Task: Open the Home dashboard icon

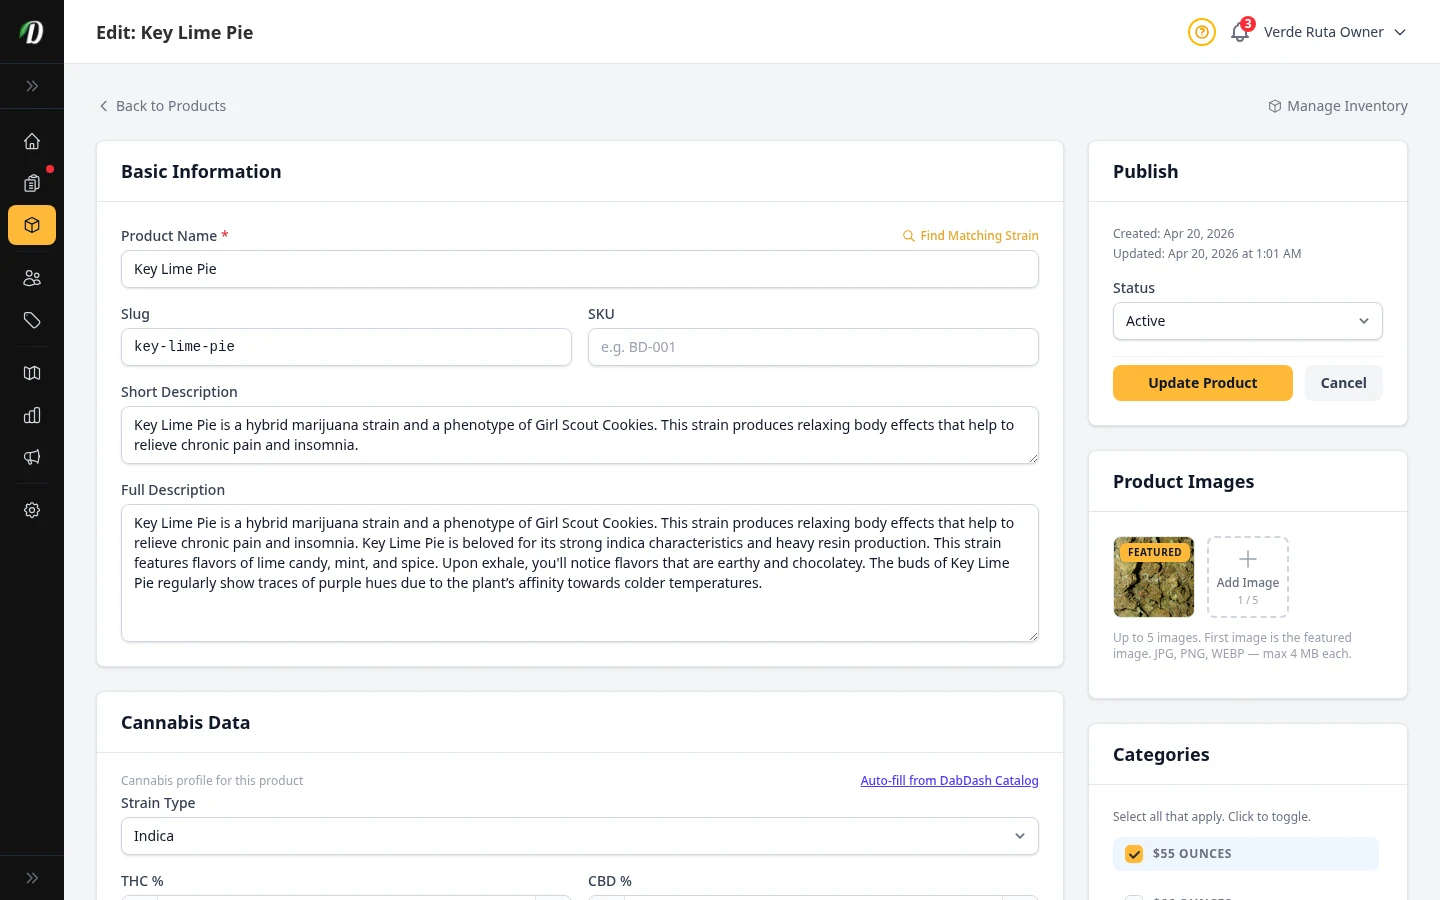Action: [32, 141]
